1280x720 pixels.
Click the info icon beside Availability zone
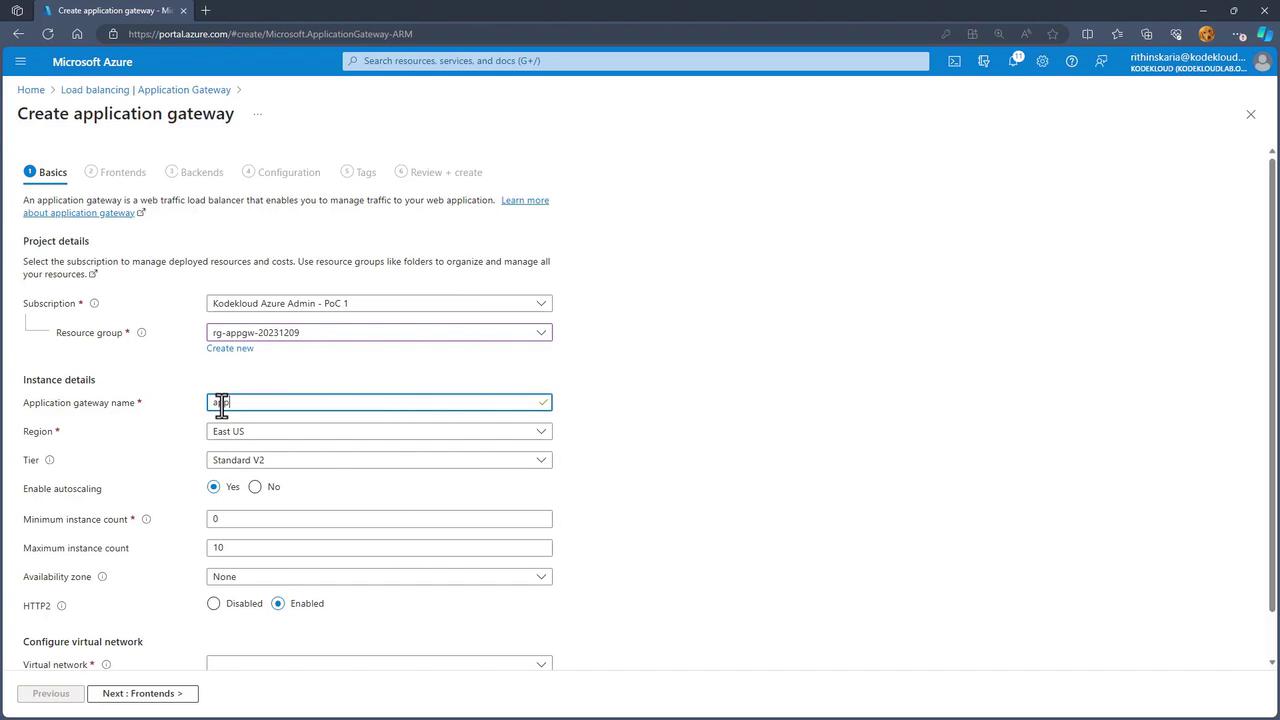click(x=102, y=577)
